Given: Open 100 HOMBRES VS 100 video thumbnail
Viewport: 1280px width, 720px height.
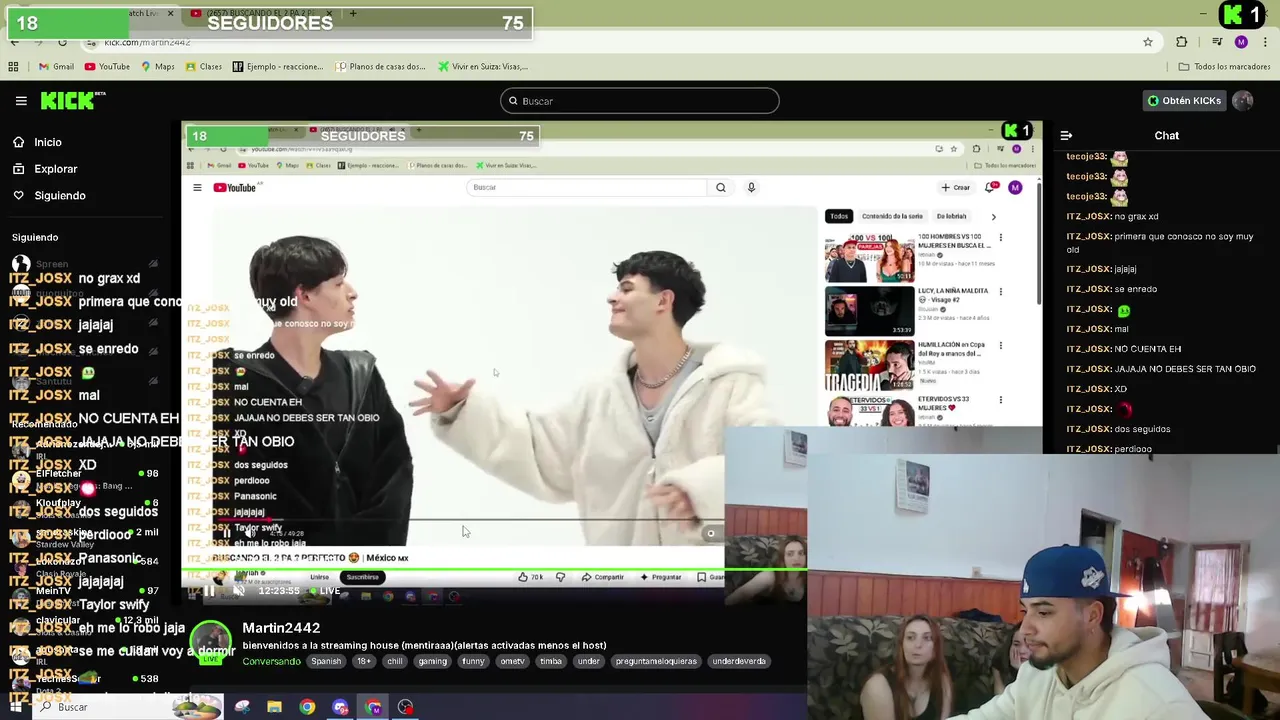Looking at the screenshot, I should pos(869,259).
